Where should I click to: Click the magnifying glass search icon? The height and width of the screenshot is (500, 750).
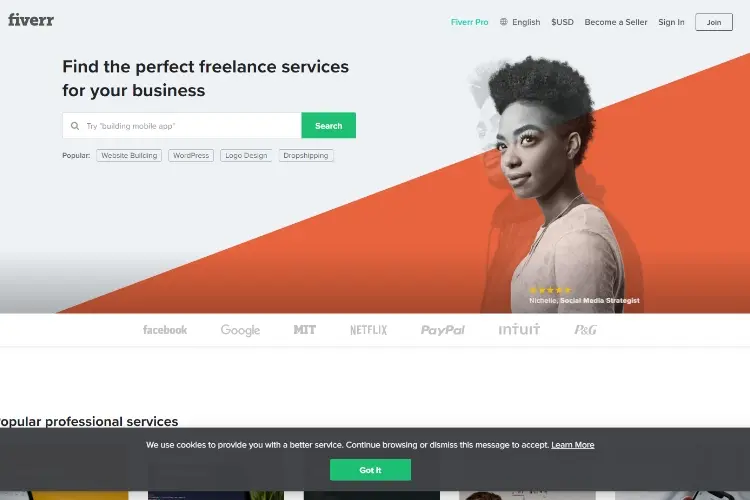pyautogui.click(x=75, y=126)
